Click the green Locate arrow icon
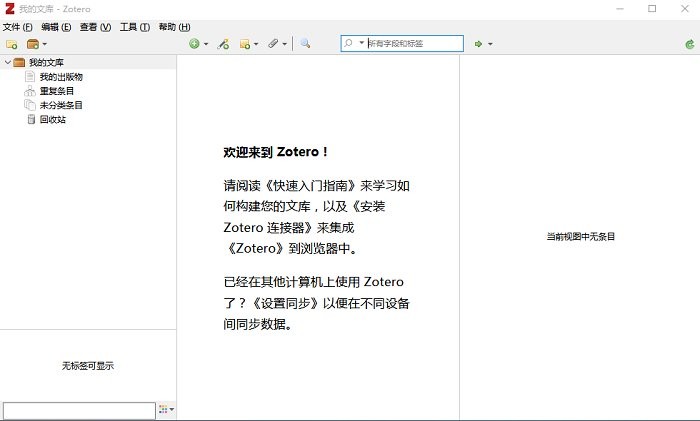700x421 pixels. (x=478, y=44)
